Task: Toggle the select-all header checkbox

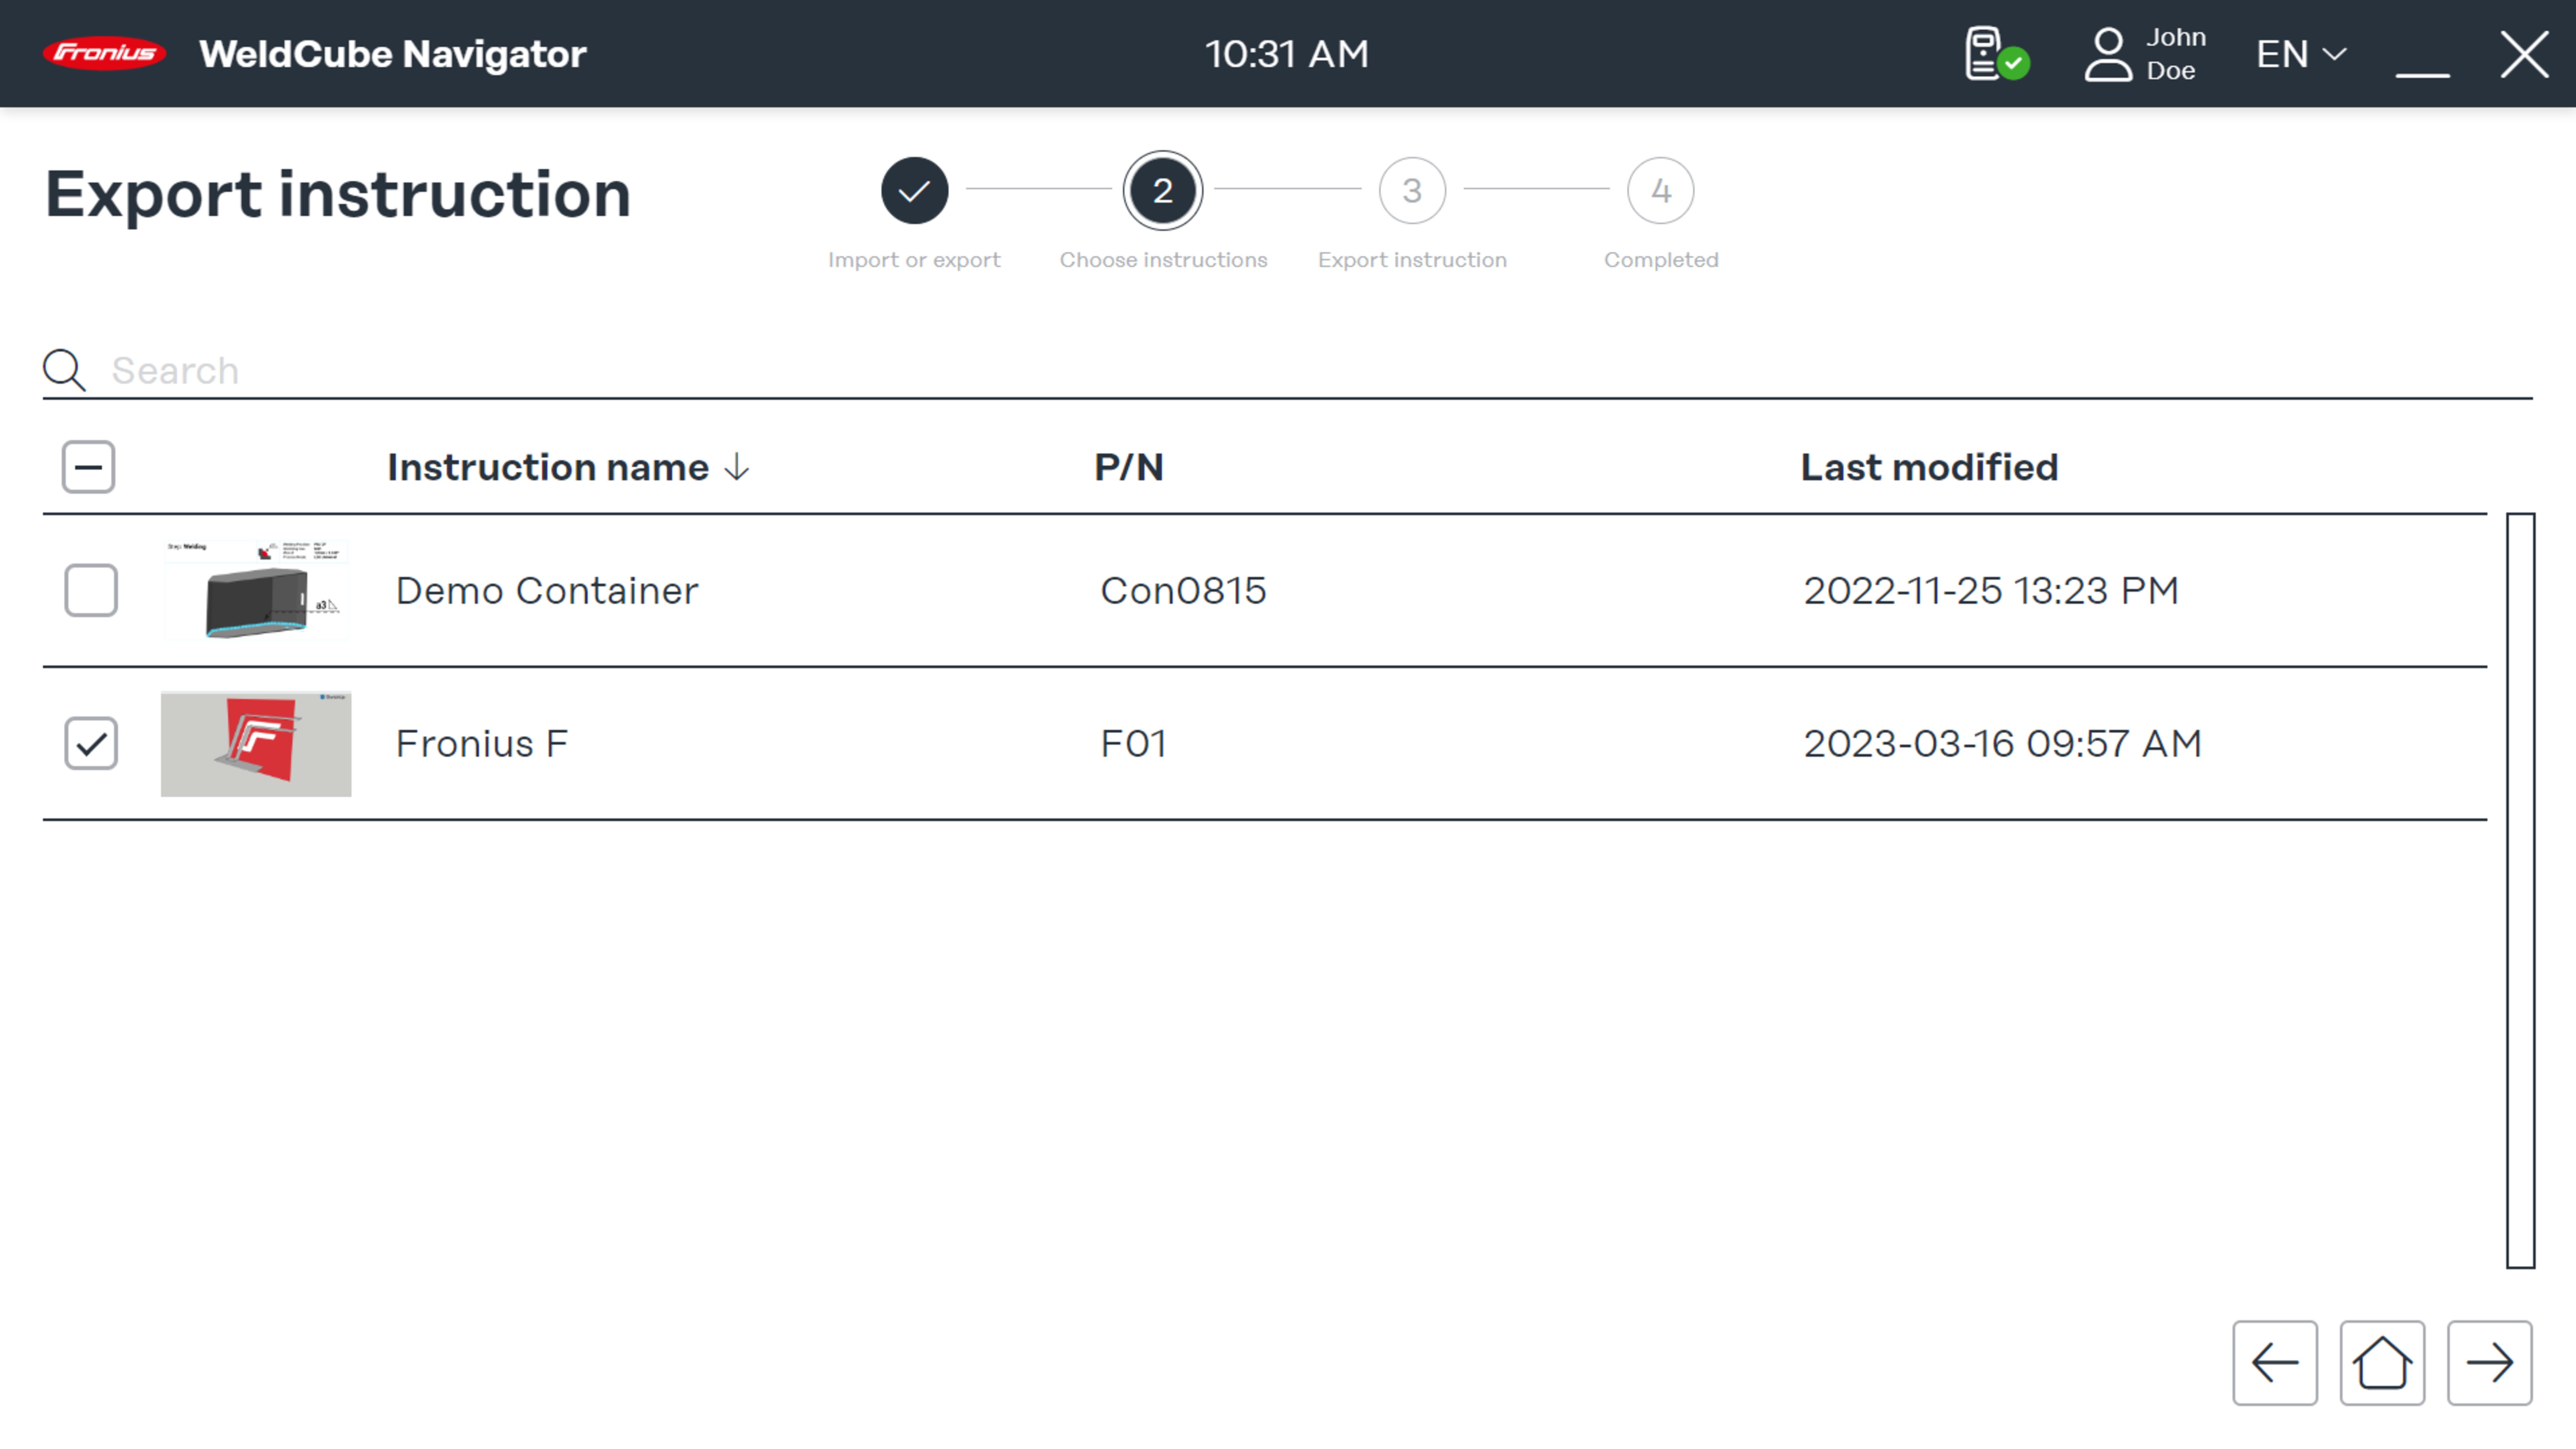Action: pos(88,467)
